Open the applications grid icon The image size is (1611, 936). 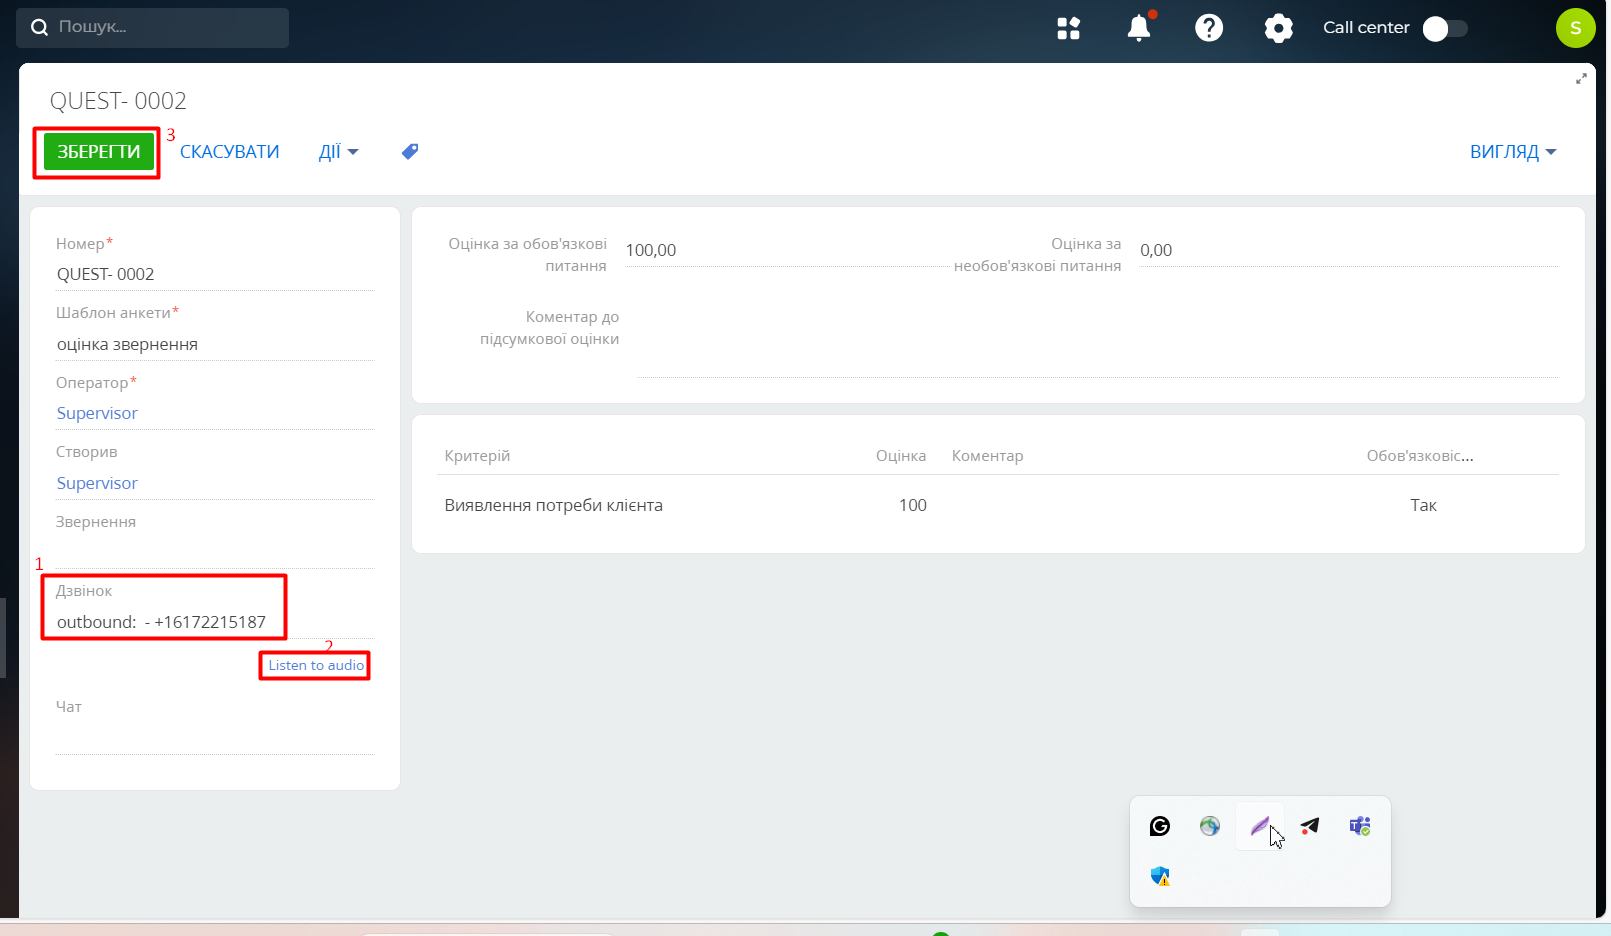(x=1069, y=28)
